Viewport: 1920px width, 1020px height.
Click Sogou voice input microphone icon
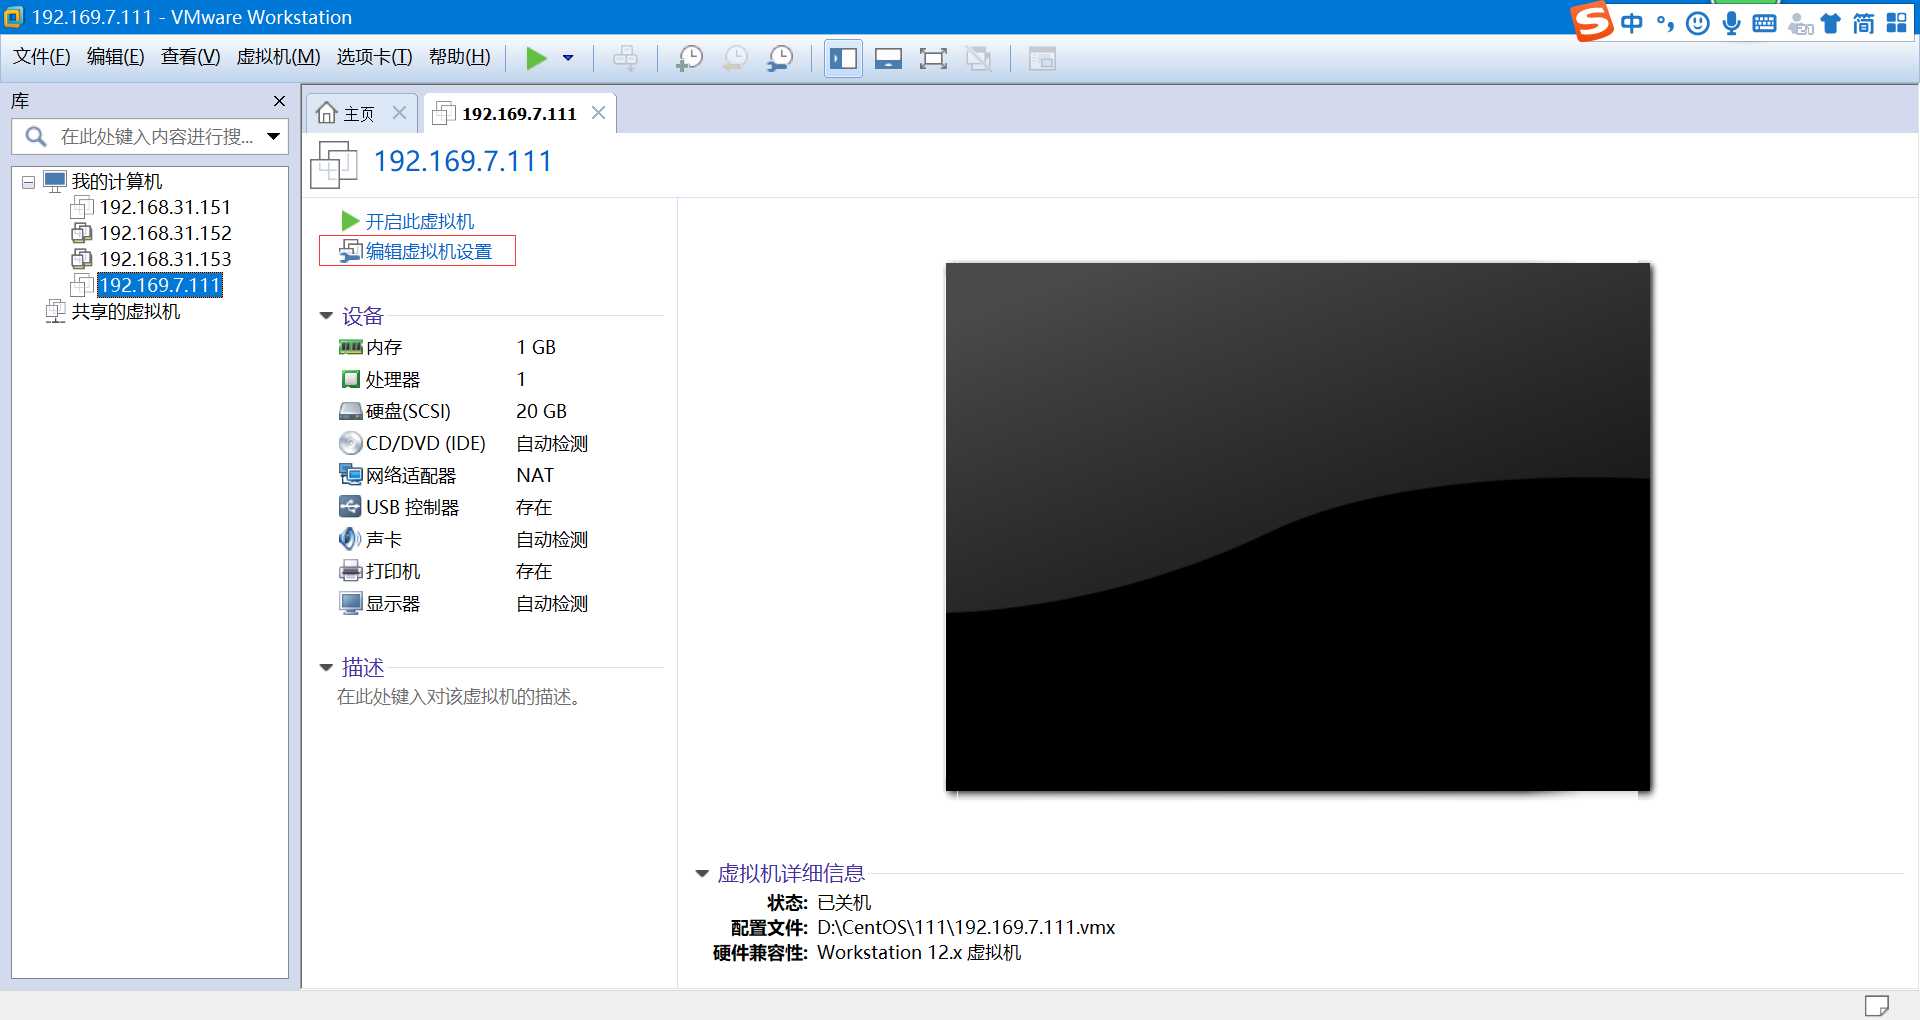tap(1732, 23)
